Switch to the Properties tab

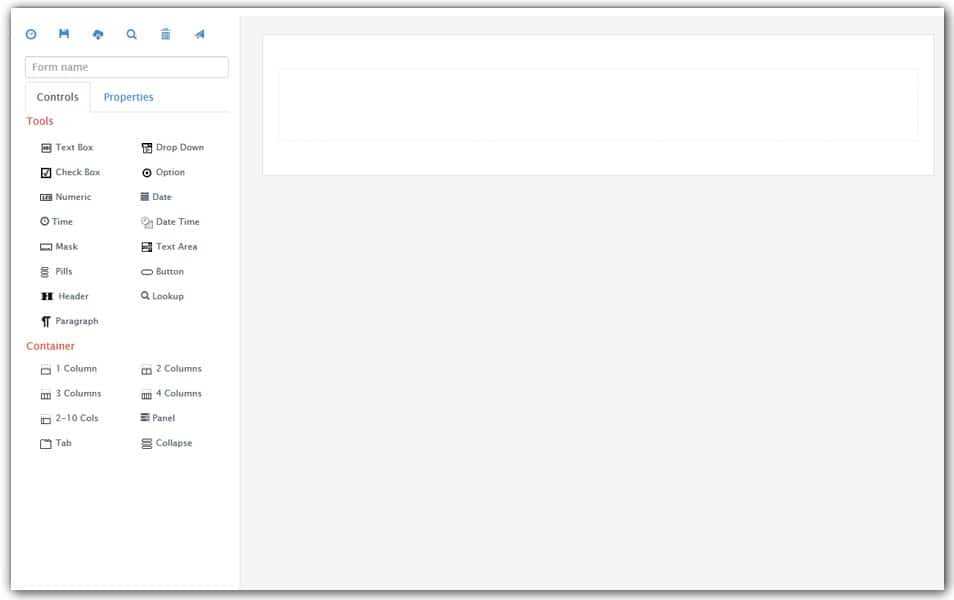[128, 97]
